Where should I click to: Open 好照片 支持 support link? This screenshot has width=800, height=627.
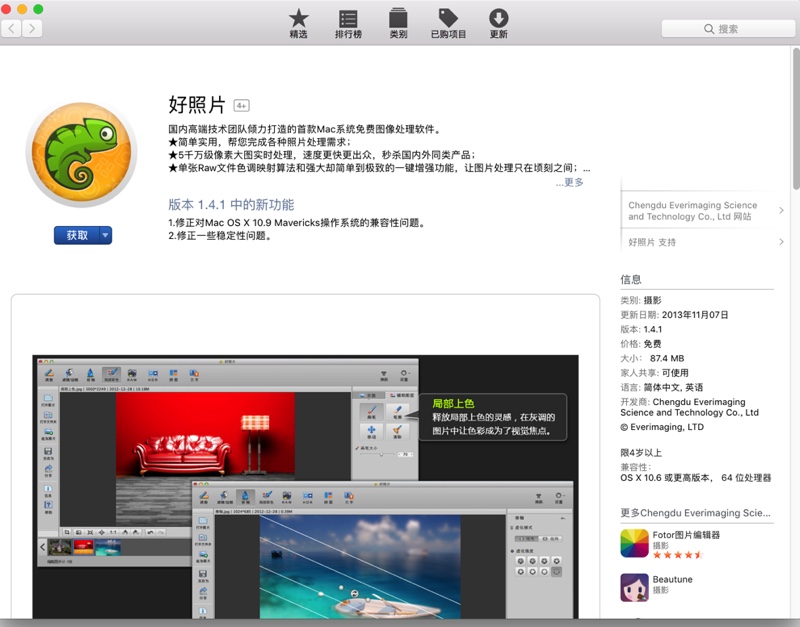pos(652,242)
